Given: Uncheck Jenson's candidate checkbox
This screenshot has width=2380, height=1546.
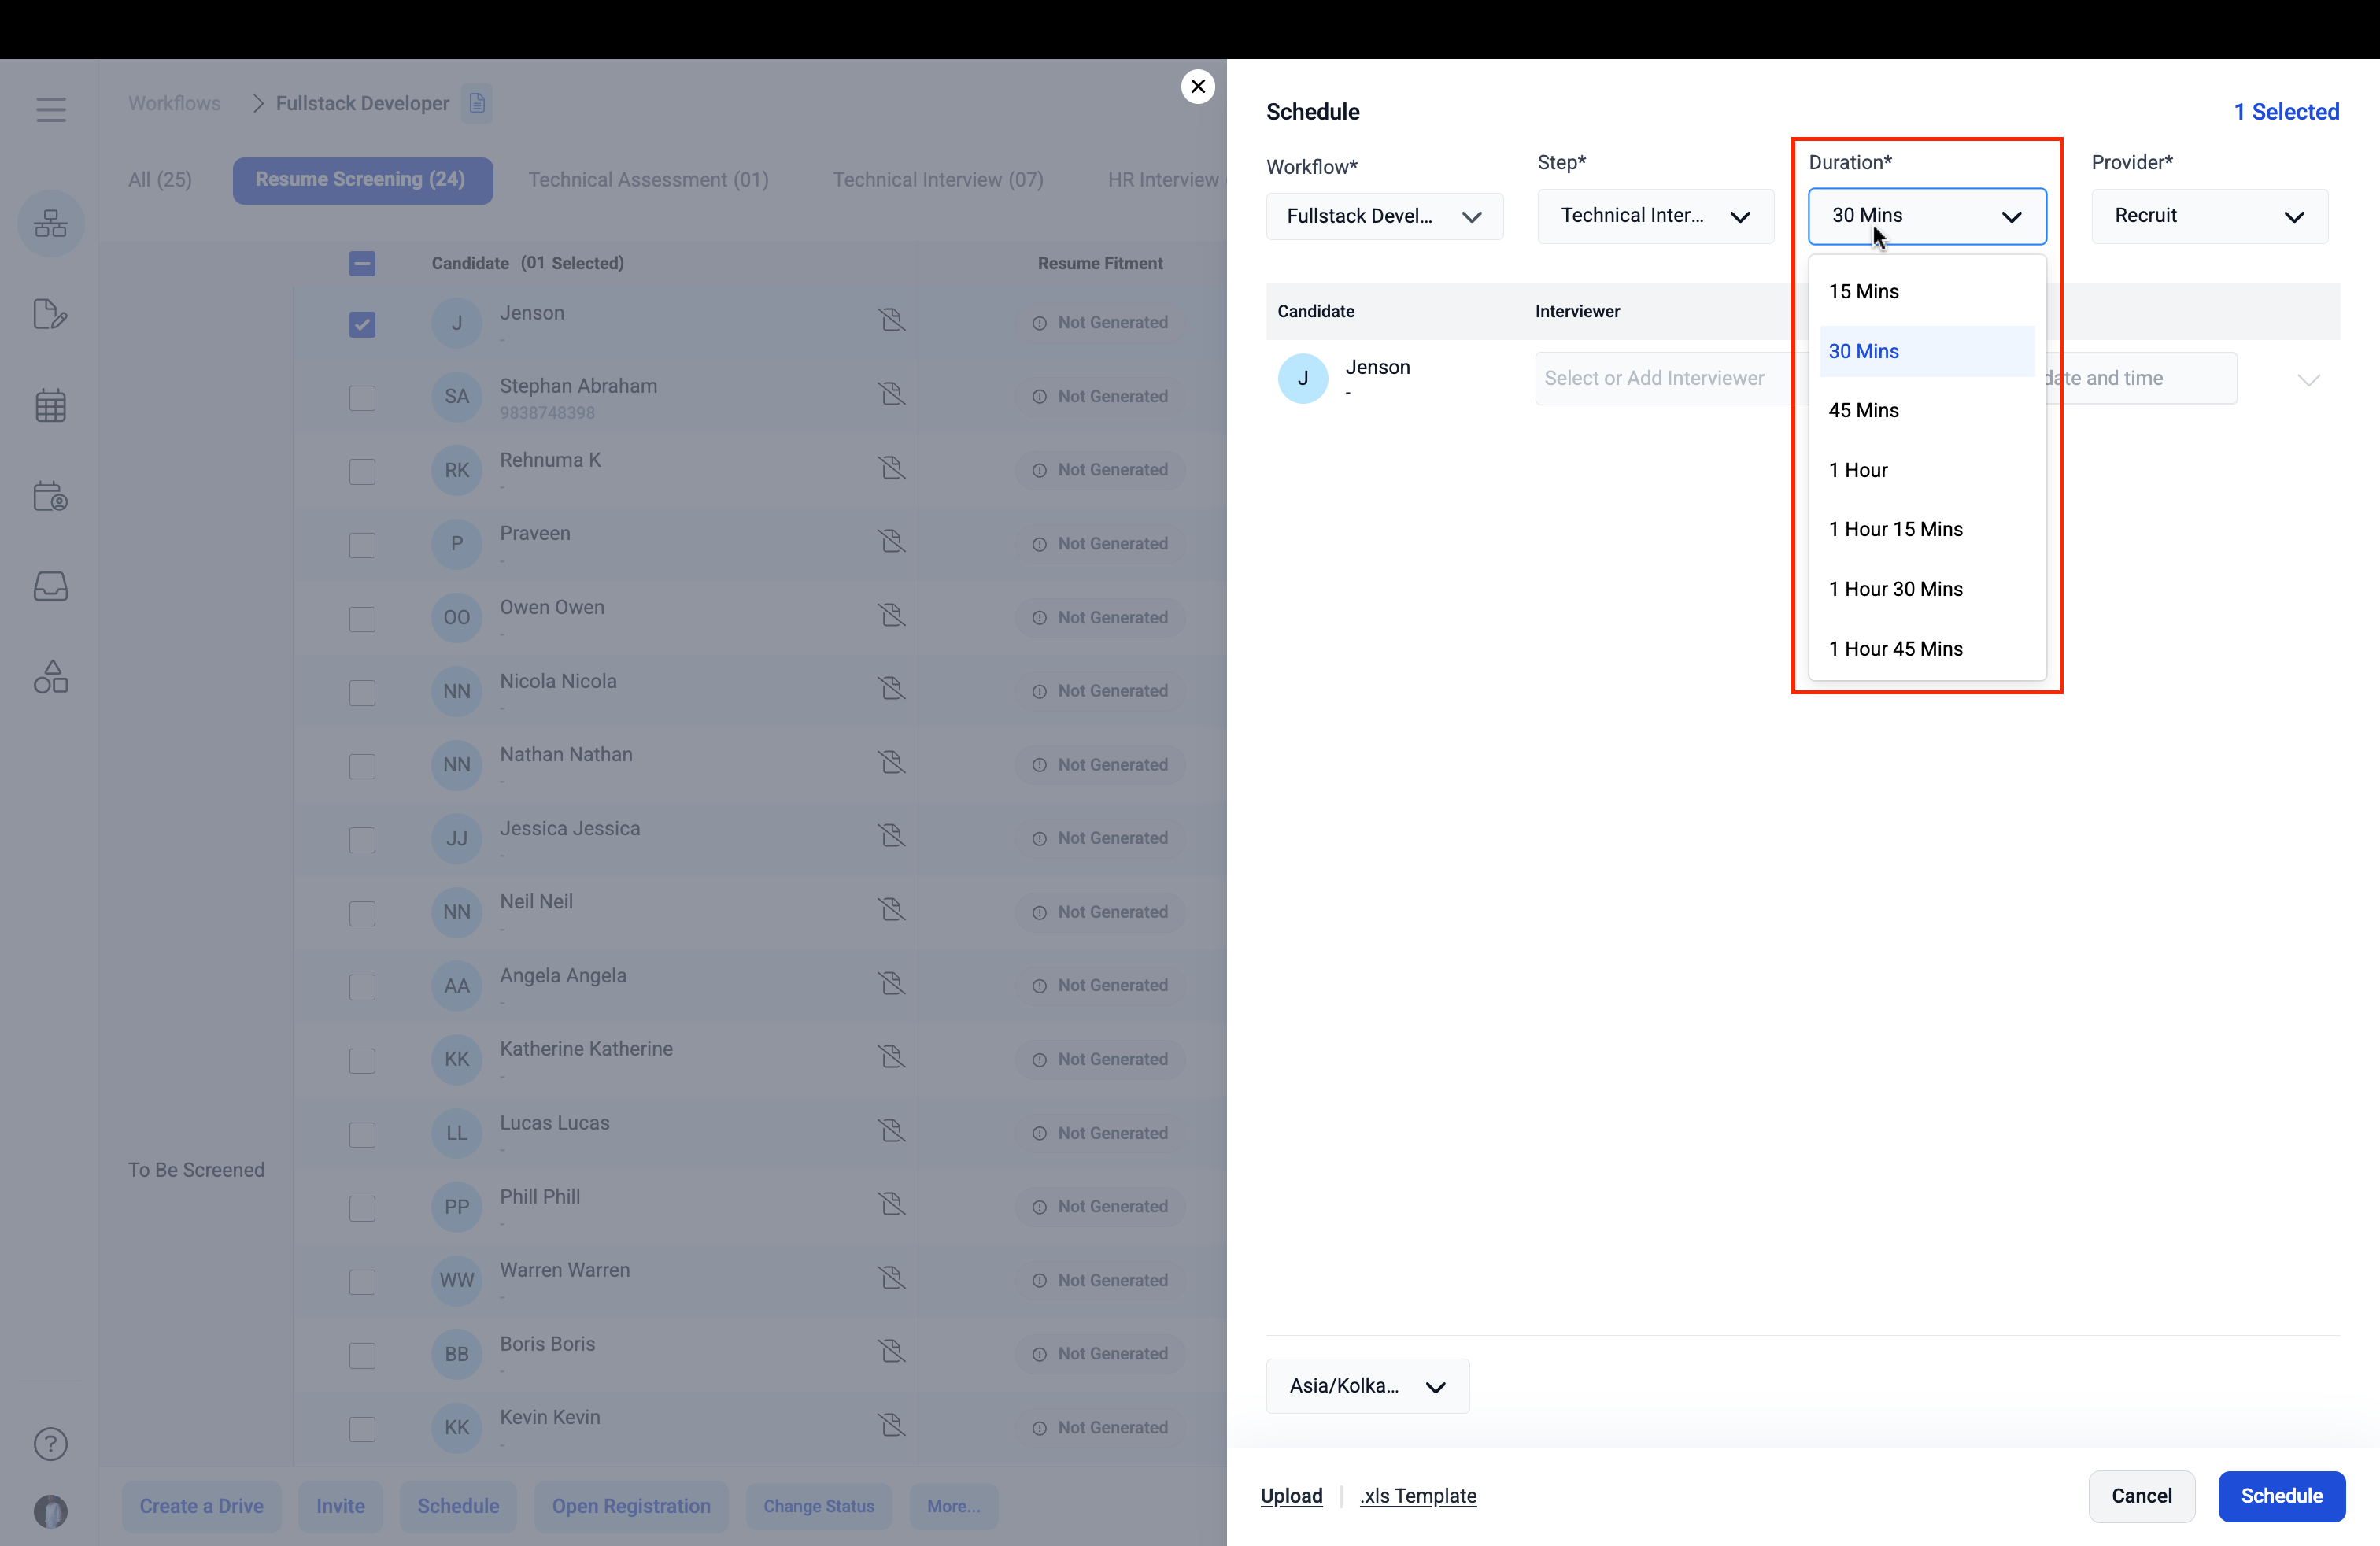Looking at the screenshot, I should [x=362, y=324].
